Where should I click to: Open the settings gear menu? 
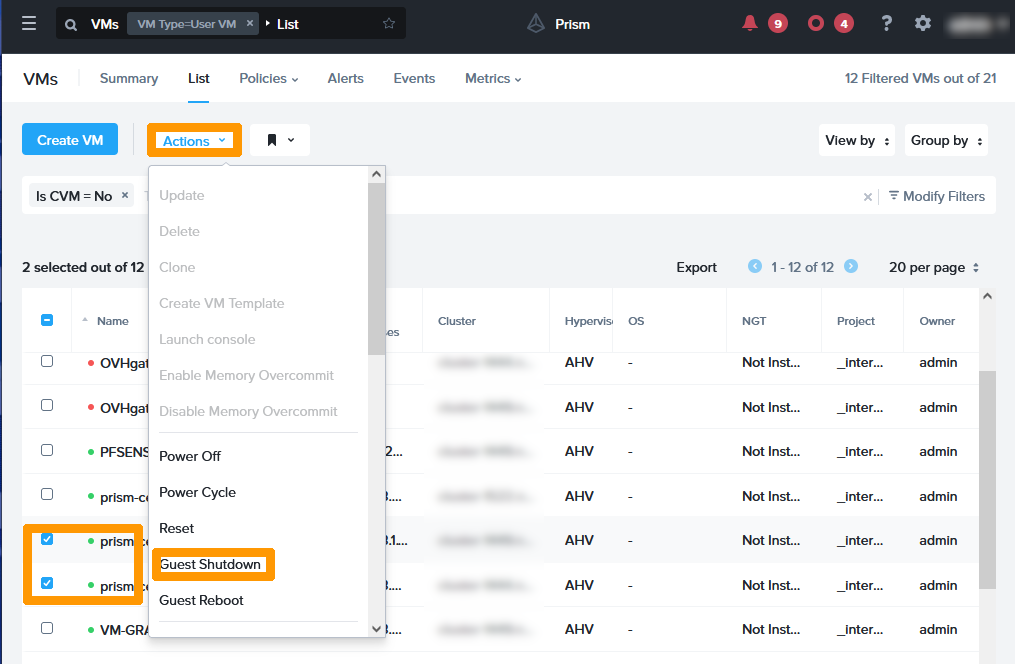pyautogui.click(x=923, y=23)
